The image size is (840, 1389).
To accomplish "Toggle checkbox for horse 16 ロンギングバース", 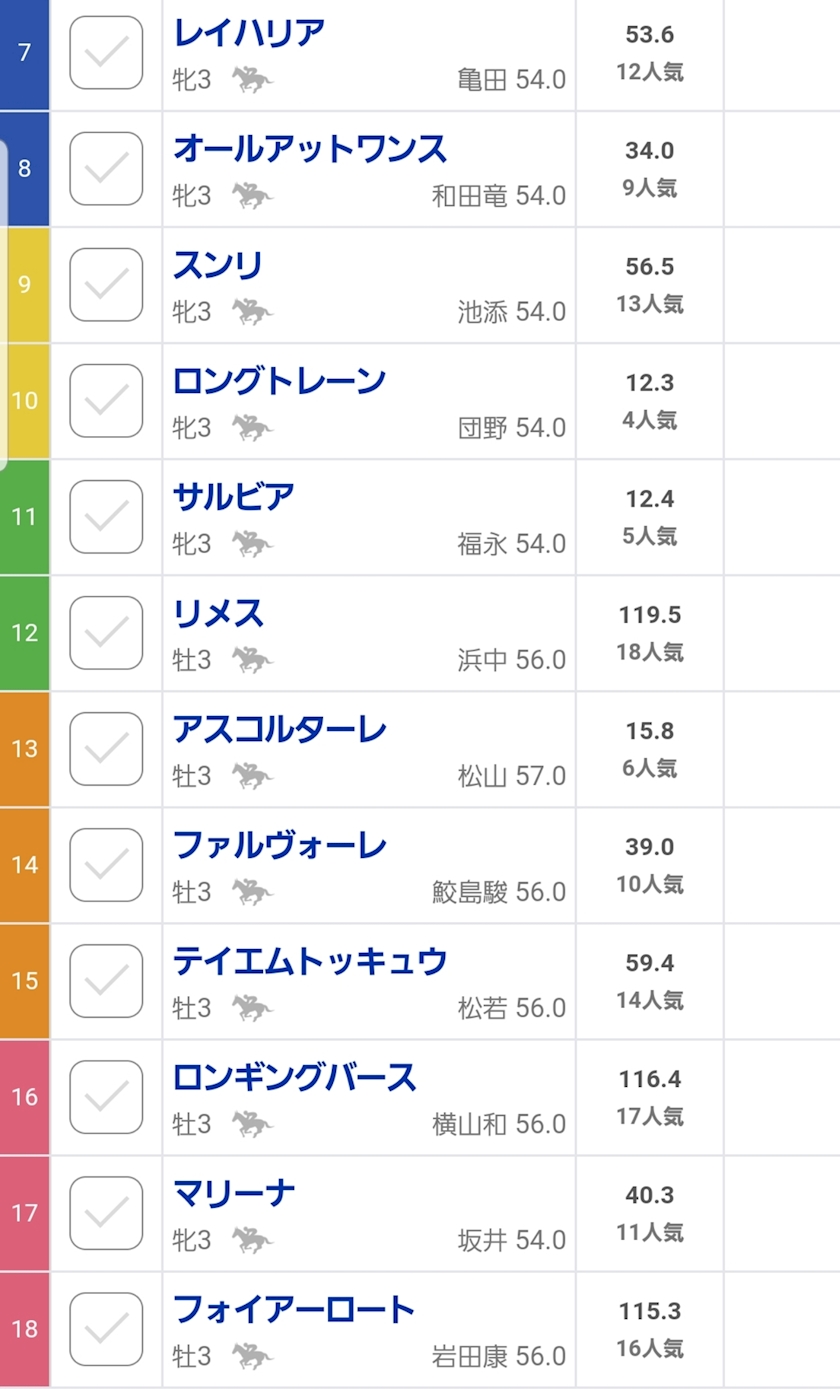I will 106,1096.
